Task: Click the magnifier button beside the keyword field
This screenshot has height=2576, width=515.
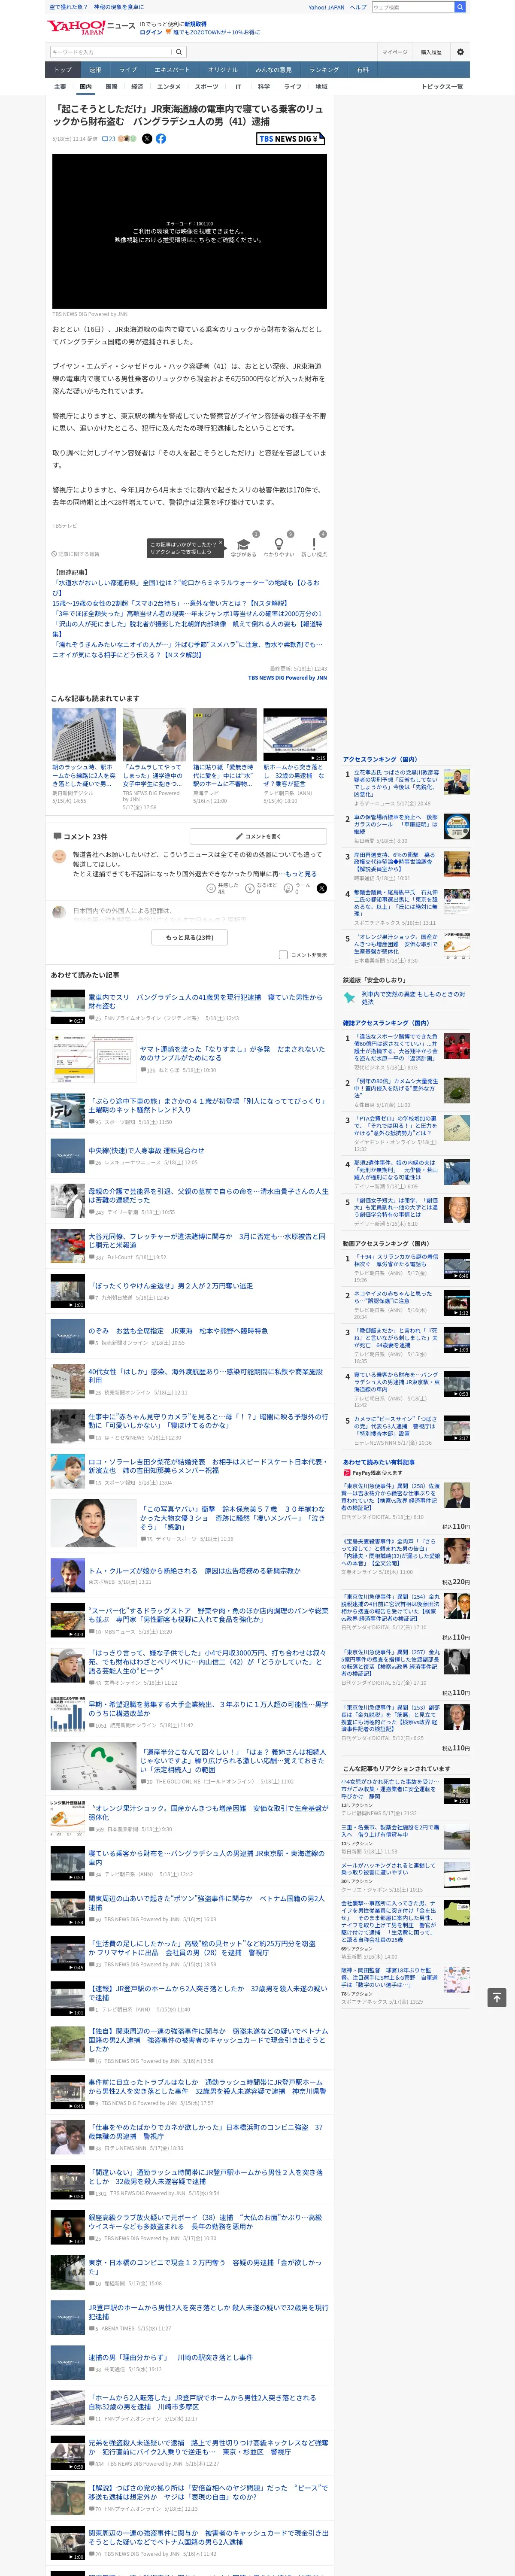Action: 179,52
